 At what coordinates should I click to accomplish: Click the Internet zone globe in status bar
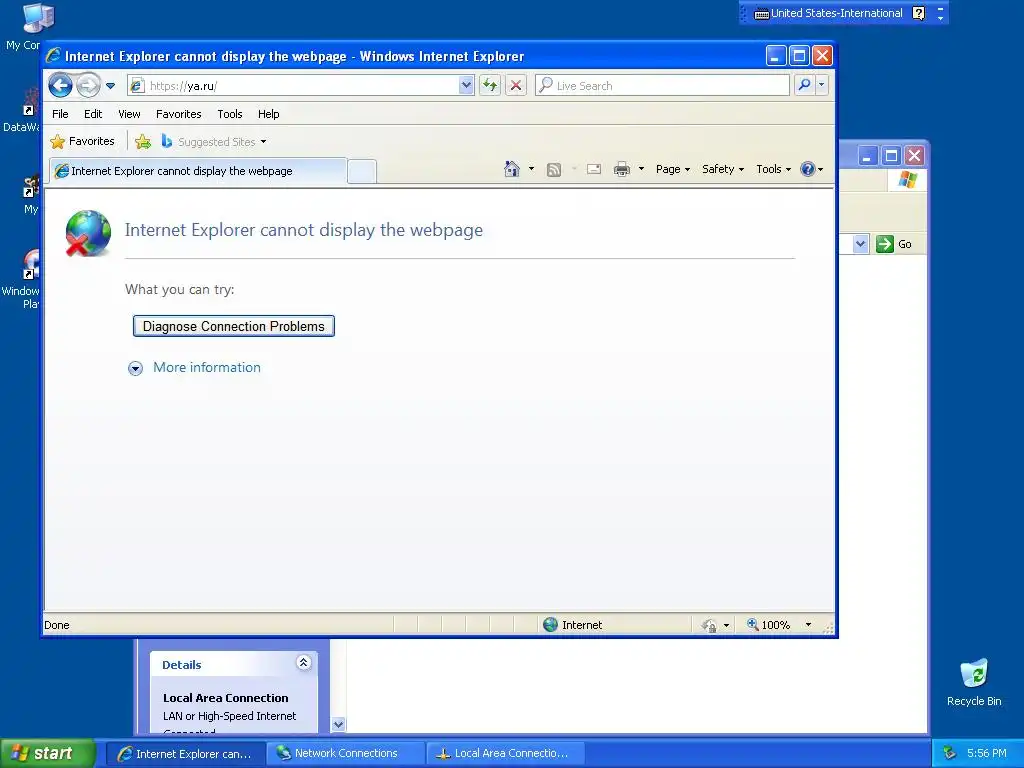(551, 625)
